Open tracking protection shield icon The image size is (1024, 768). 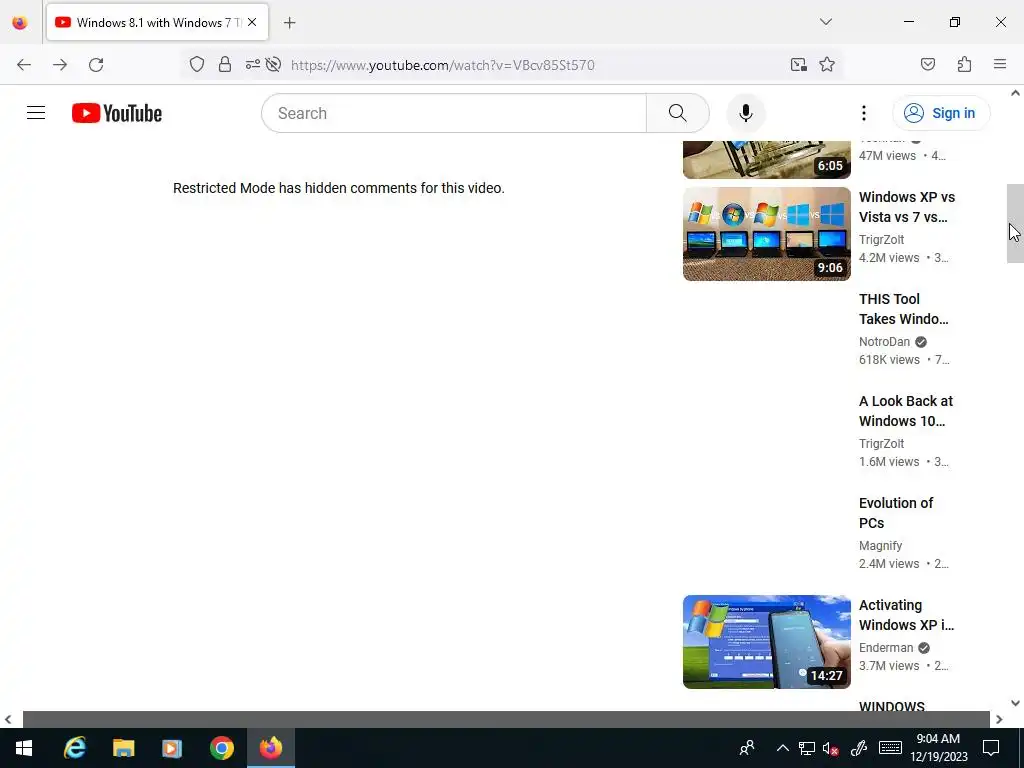click(x=197, y=64)
